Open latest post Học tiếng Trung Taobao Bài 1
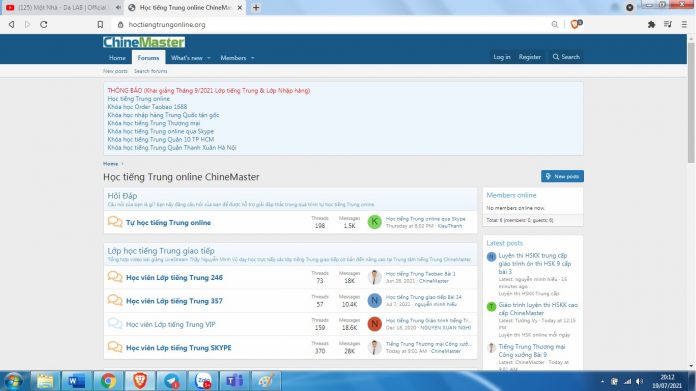696x391 pixels. (420, 274)
